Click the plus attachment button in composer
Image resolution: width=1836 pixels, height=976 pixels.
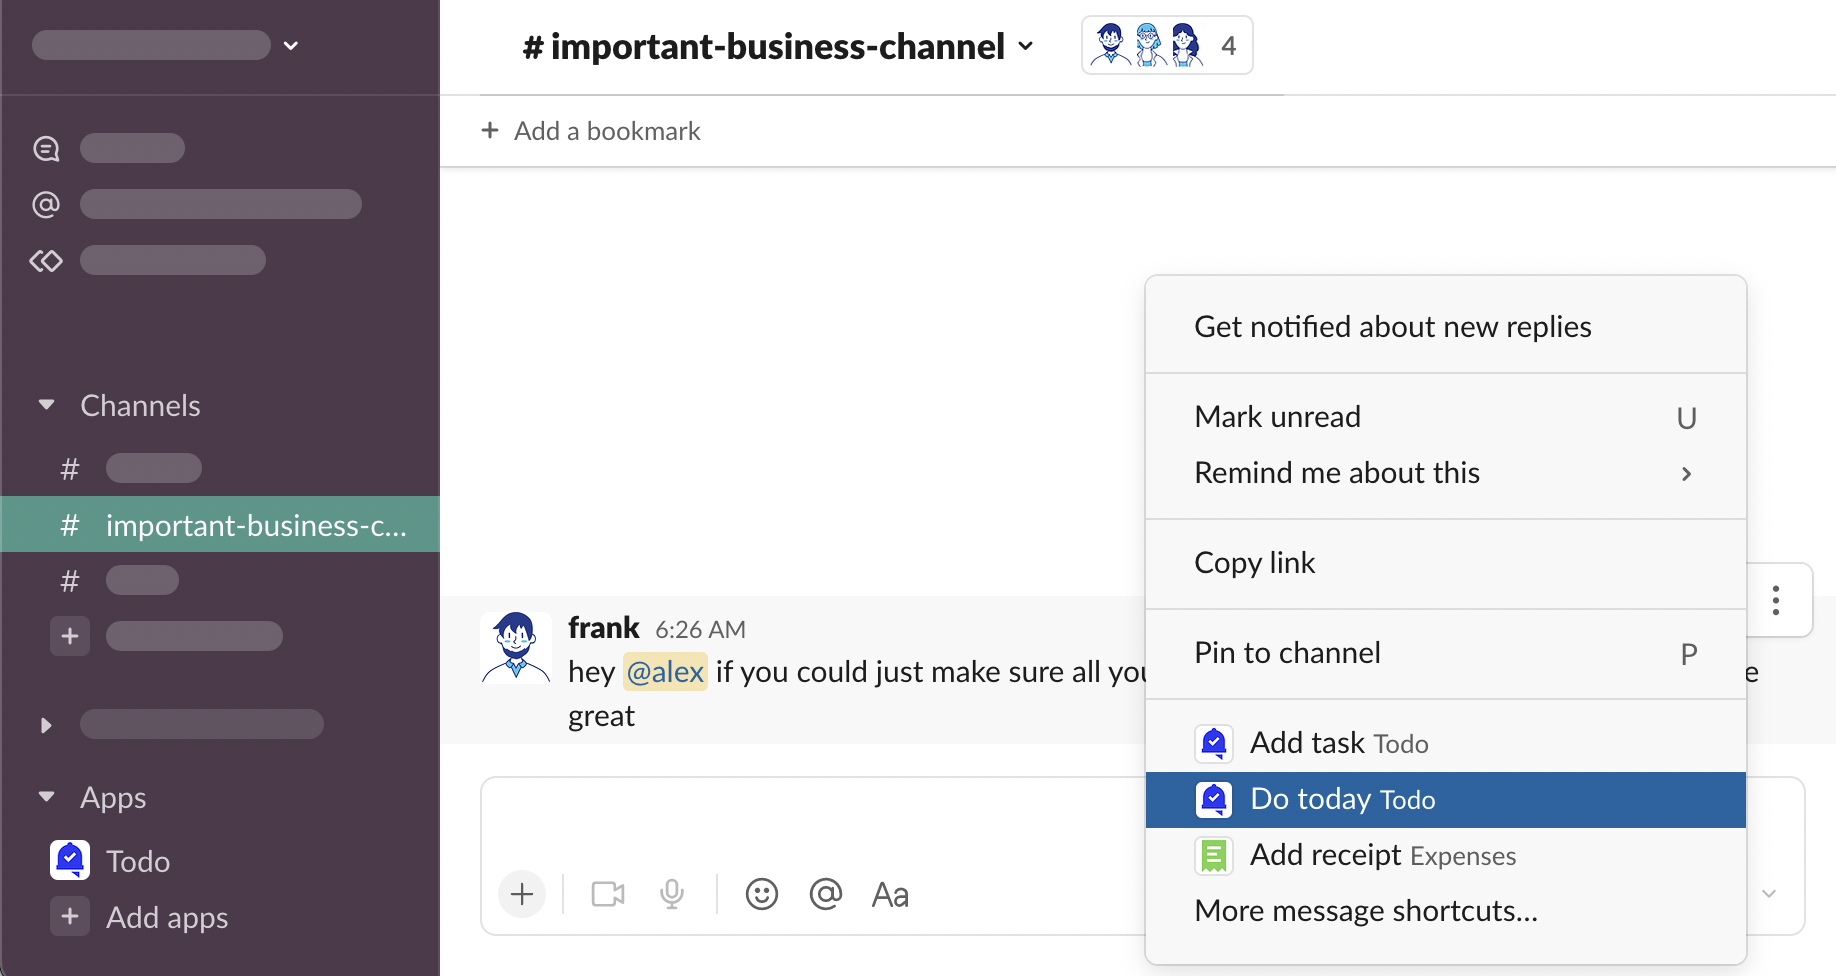pos(522,894)
